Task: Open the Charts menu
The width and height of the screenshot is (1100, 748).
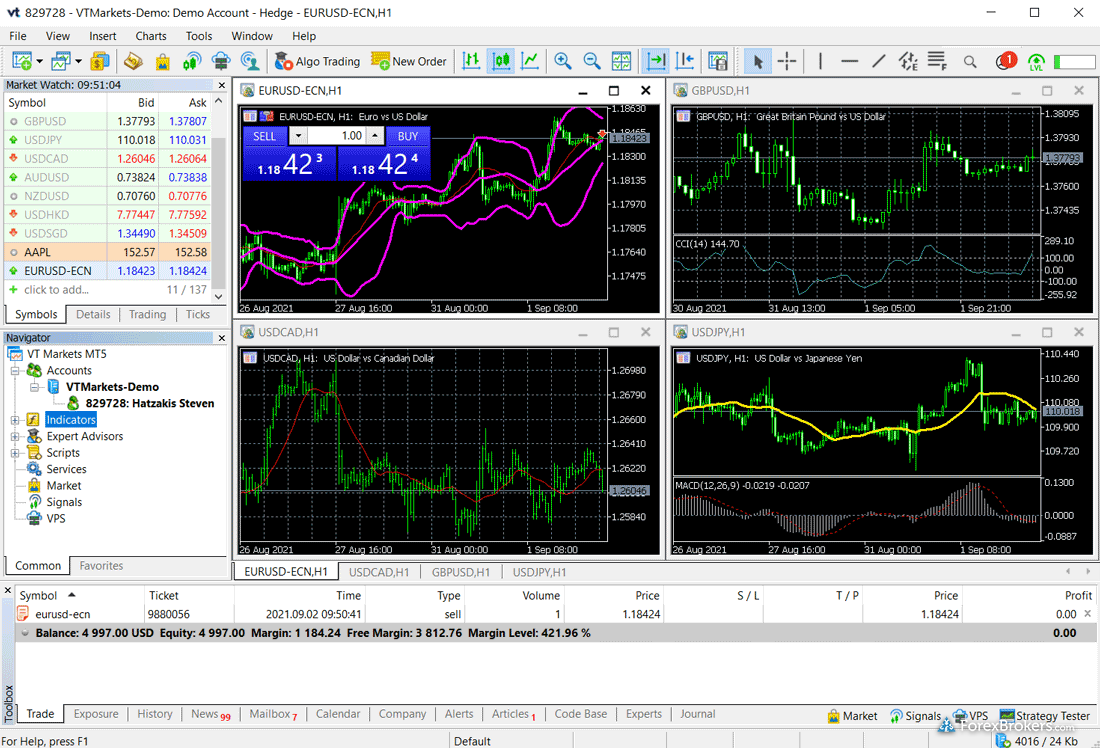Action: point(151,36)
